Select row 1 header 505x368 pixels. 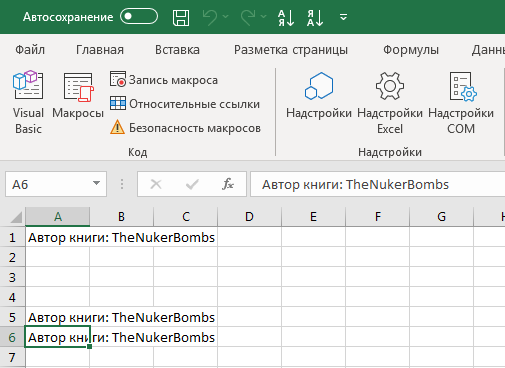tap(12, 237)
